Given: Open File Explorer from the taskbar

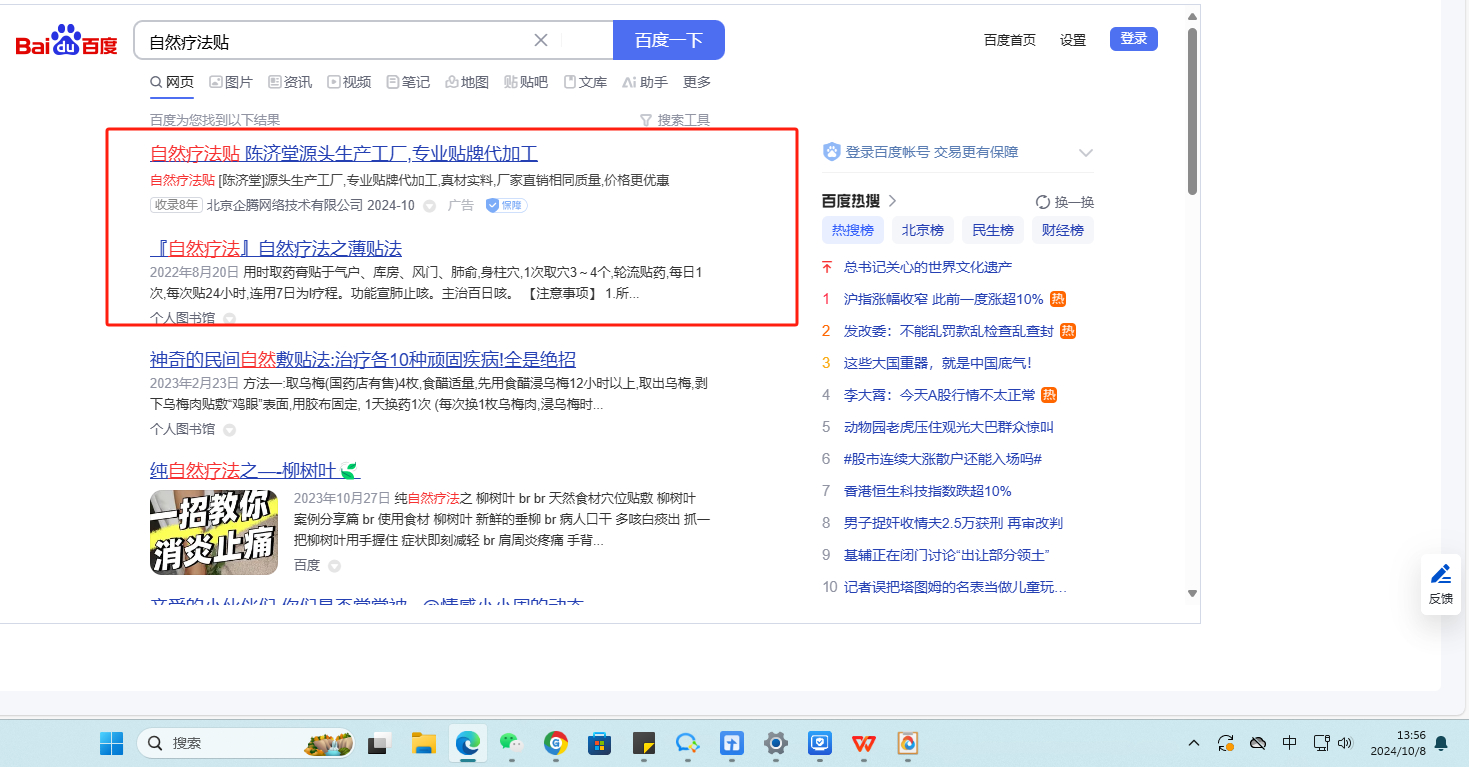Looking at the screenshot, I should tap(424, 743).
